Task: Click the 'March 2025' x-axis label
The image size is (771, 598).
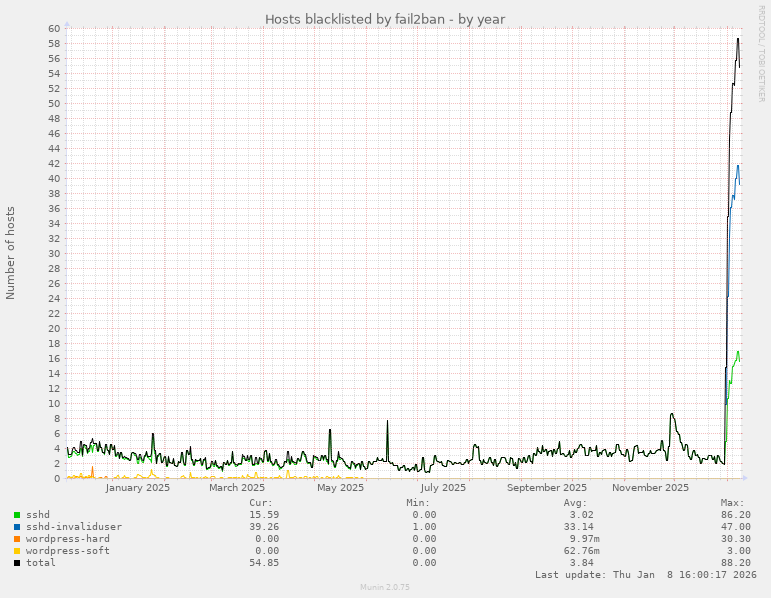Action: point(237,488)
